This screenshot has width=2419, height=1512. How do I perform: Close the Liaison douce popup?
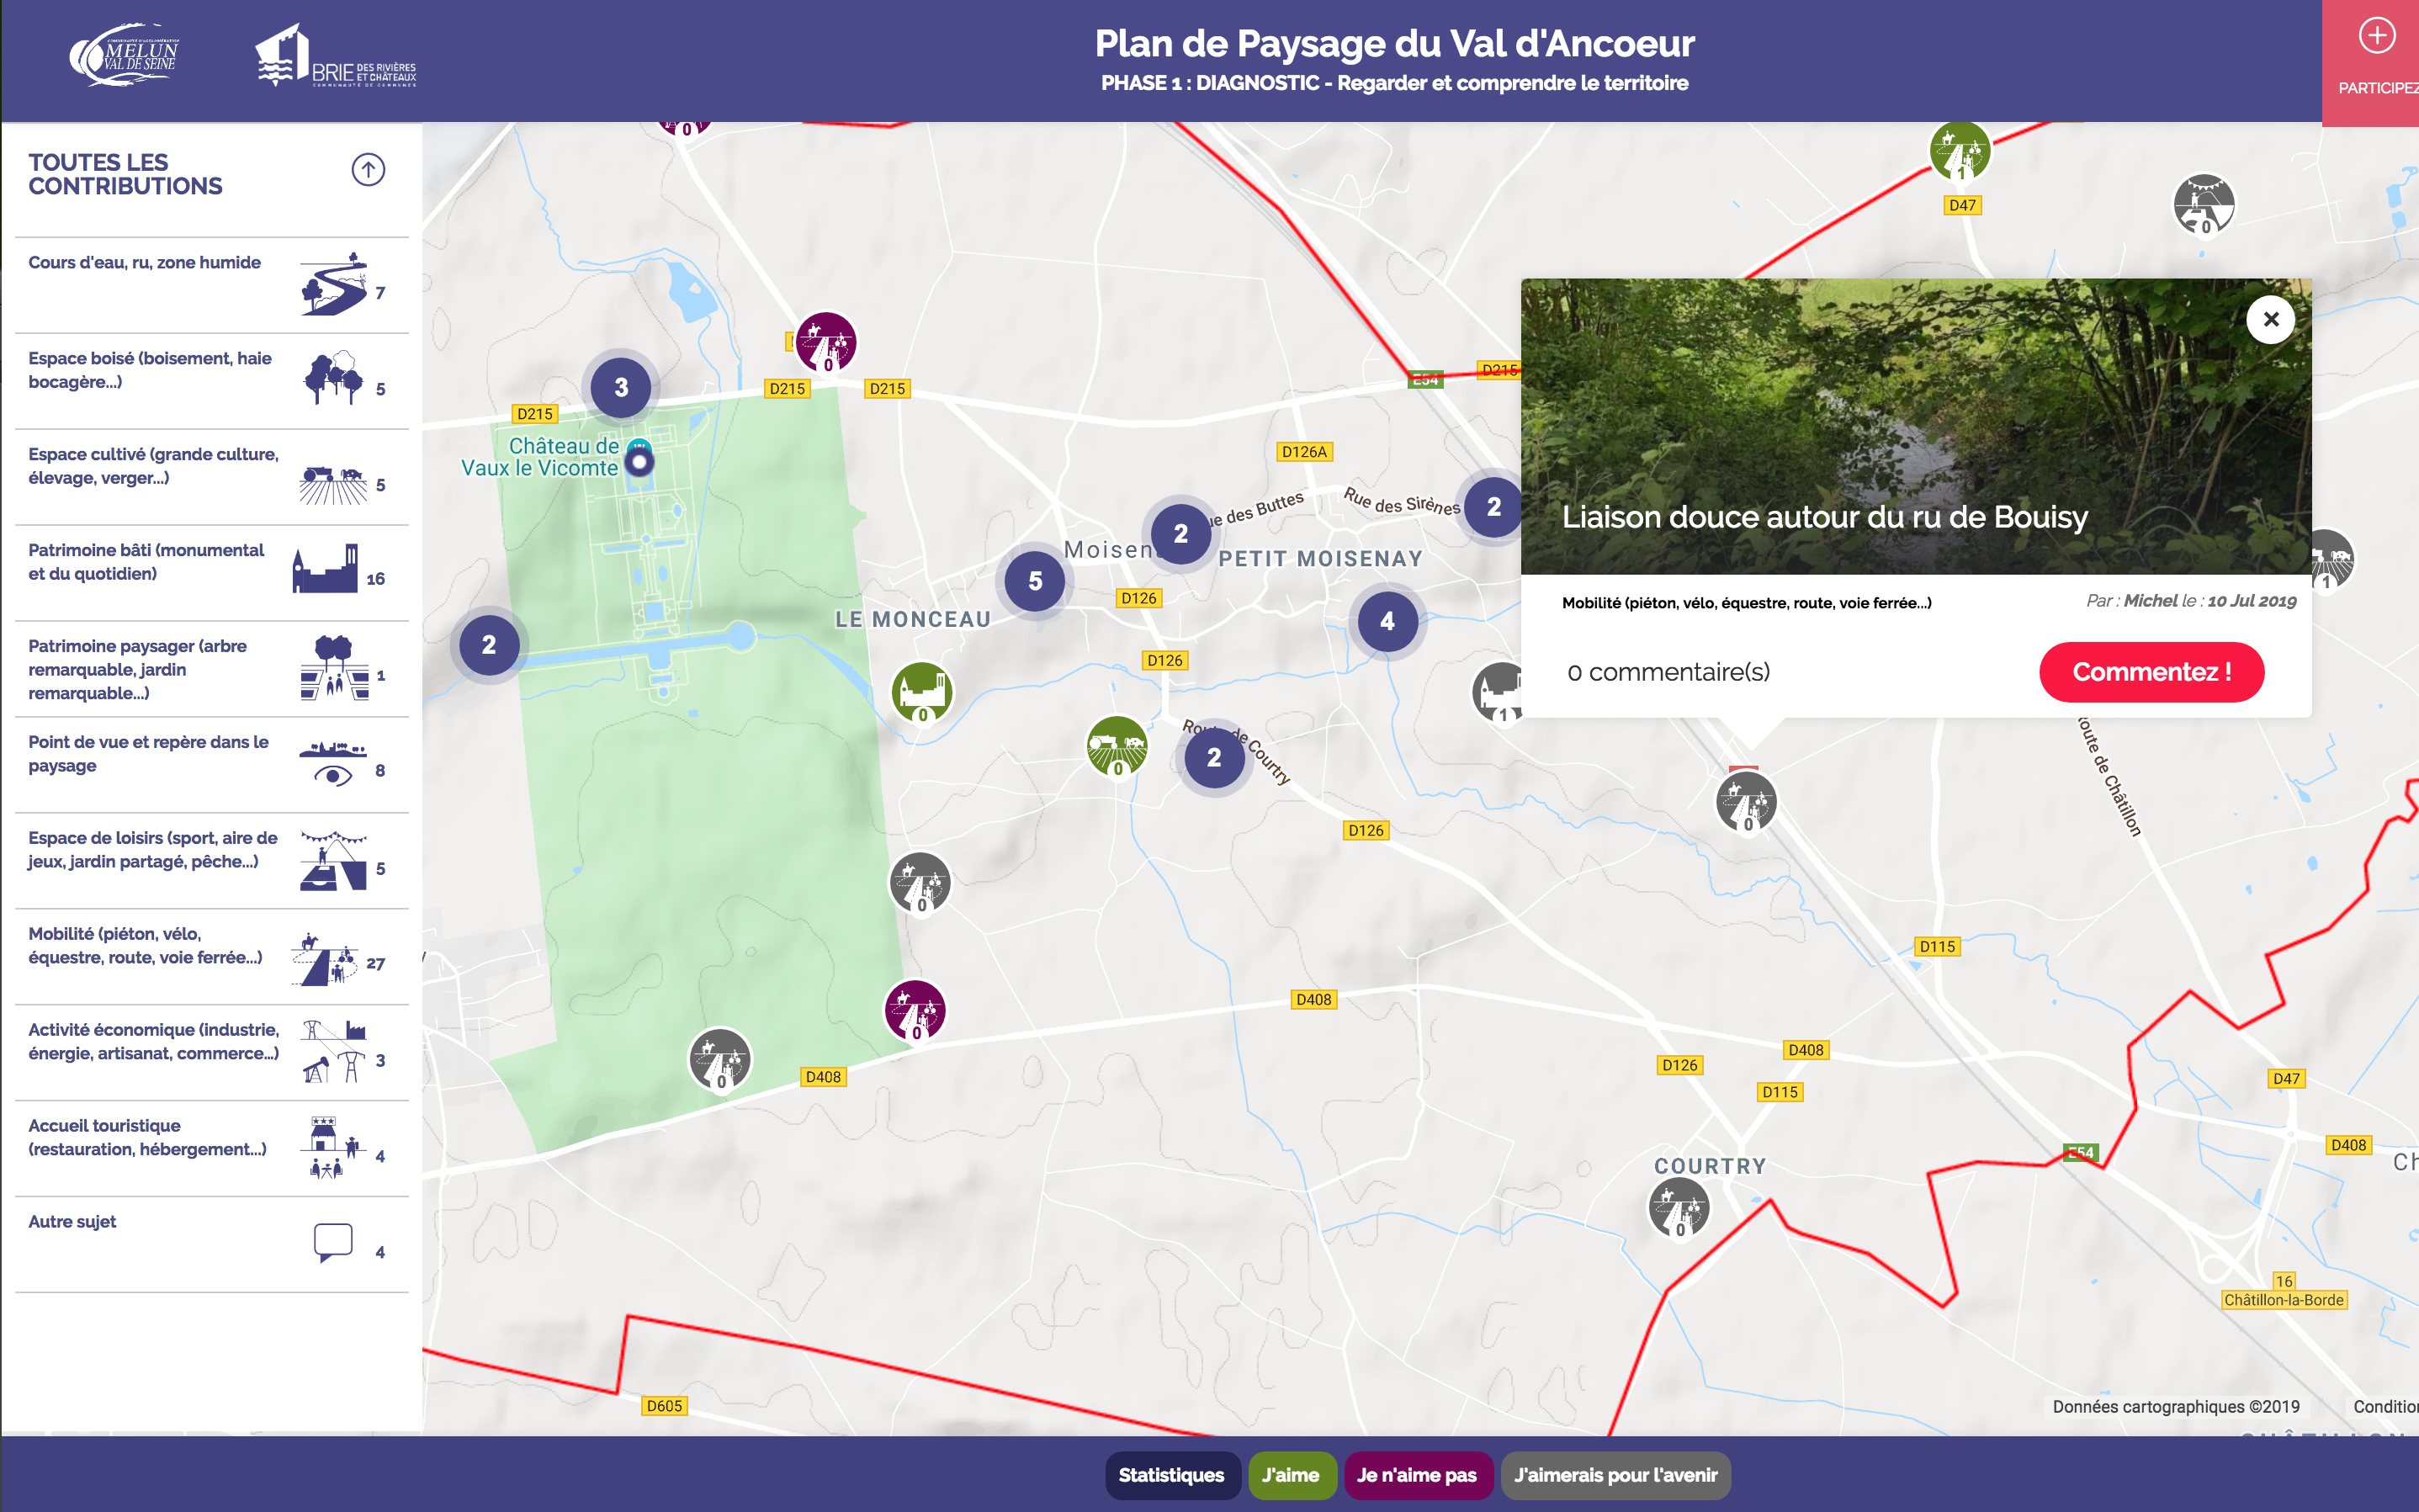(2270, 320)
